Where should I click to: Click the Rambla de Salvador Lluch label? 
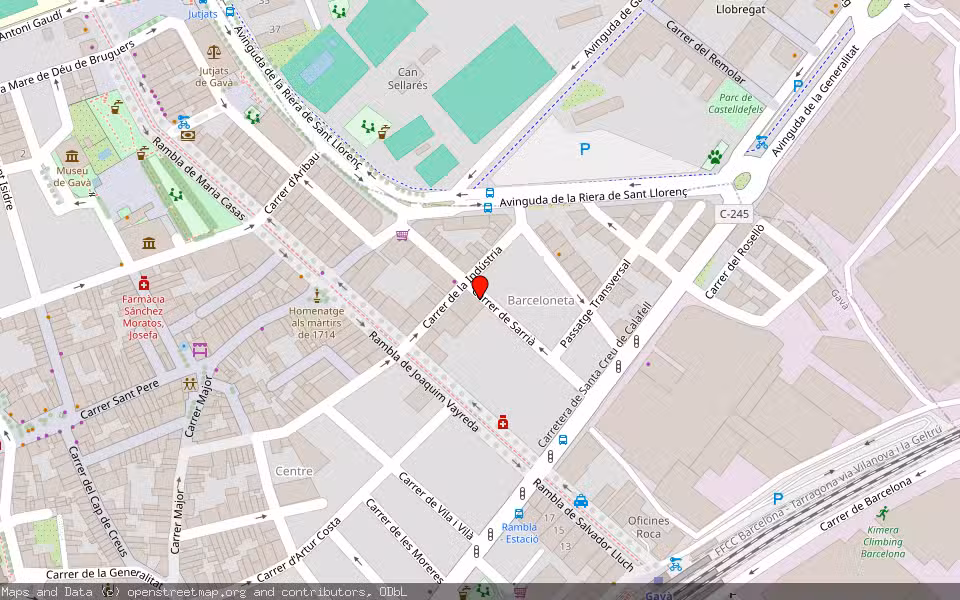583,525
